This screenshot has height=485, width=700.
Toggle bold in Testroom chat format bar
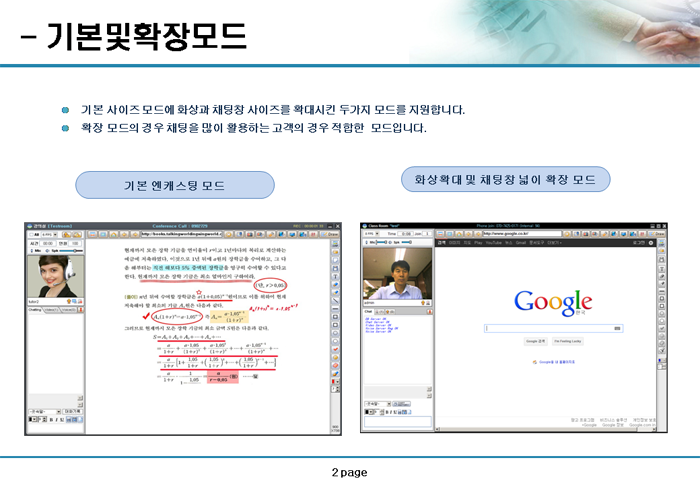51,420
